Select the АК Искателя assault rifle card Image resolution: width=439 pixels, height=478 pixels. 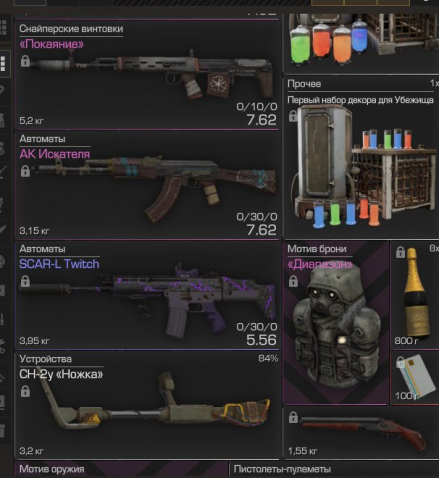click(x=147, y=185)
